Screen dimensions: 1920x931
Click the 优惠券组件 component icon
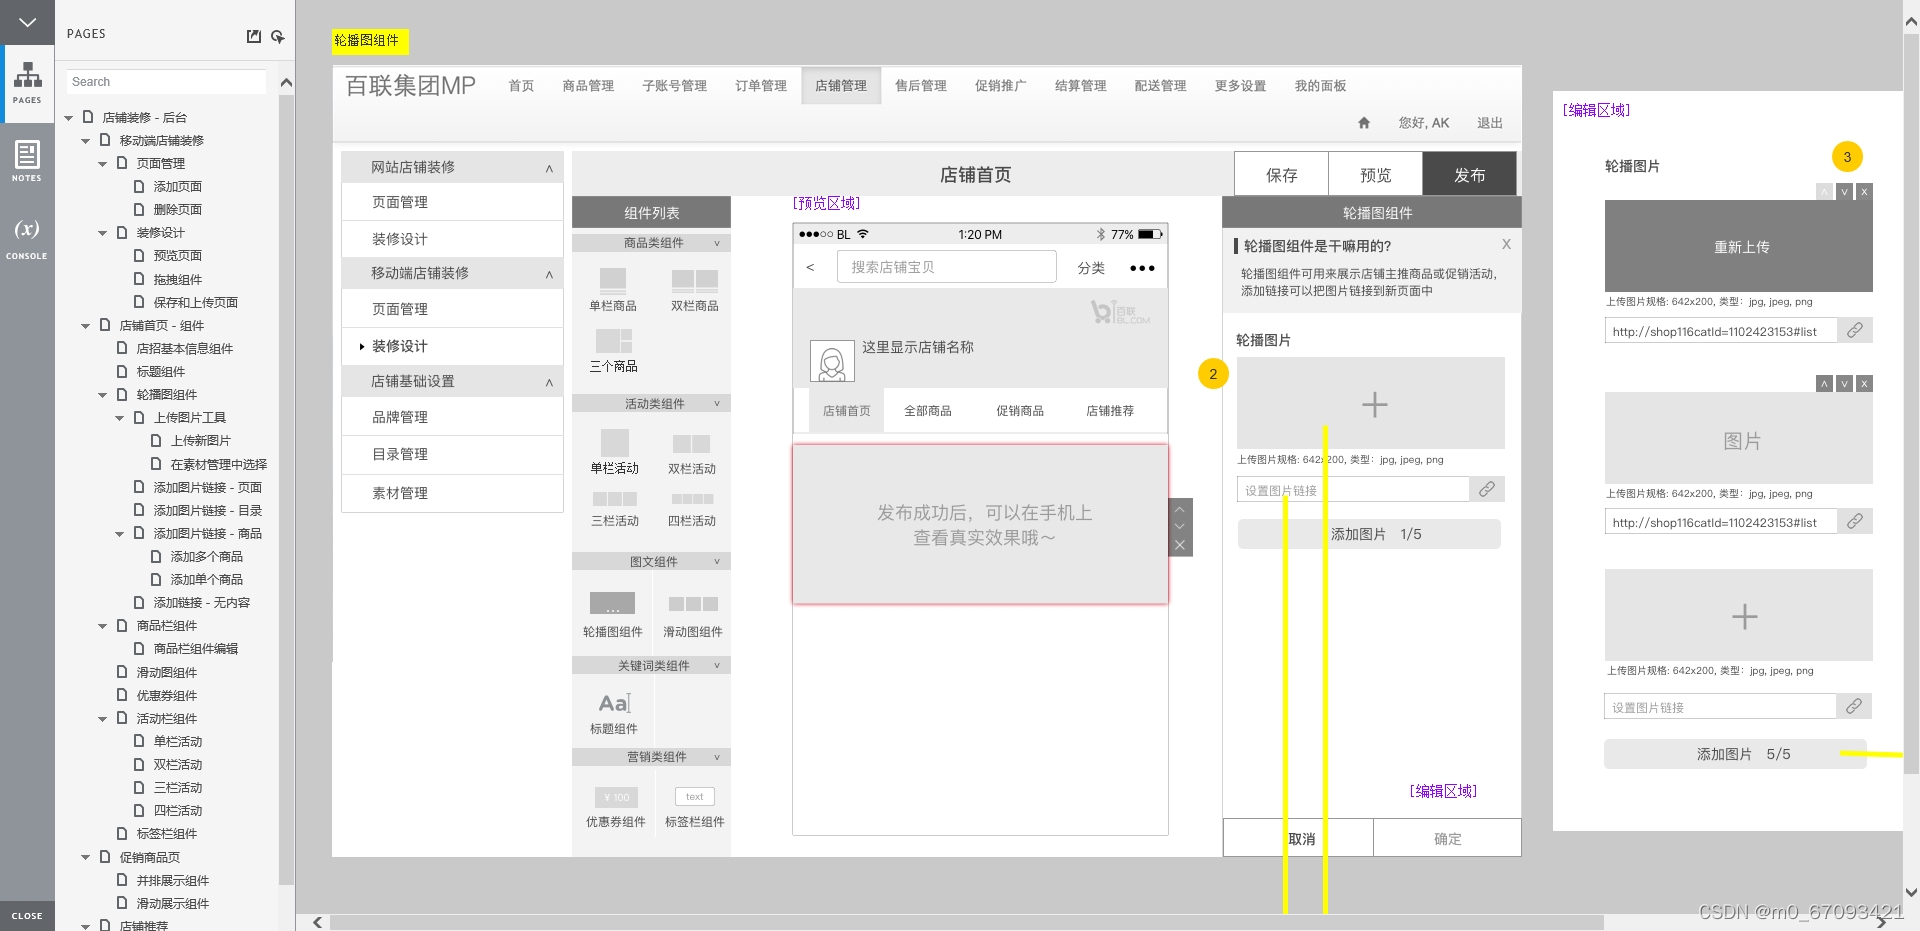pyautogui.click(x=616, y=797)
